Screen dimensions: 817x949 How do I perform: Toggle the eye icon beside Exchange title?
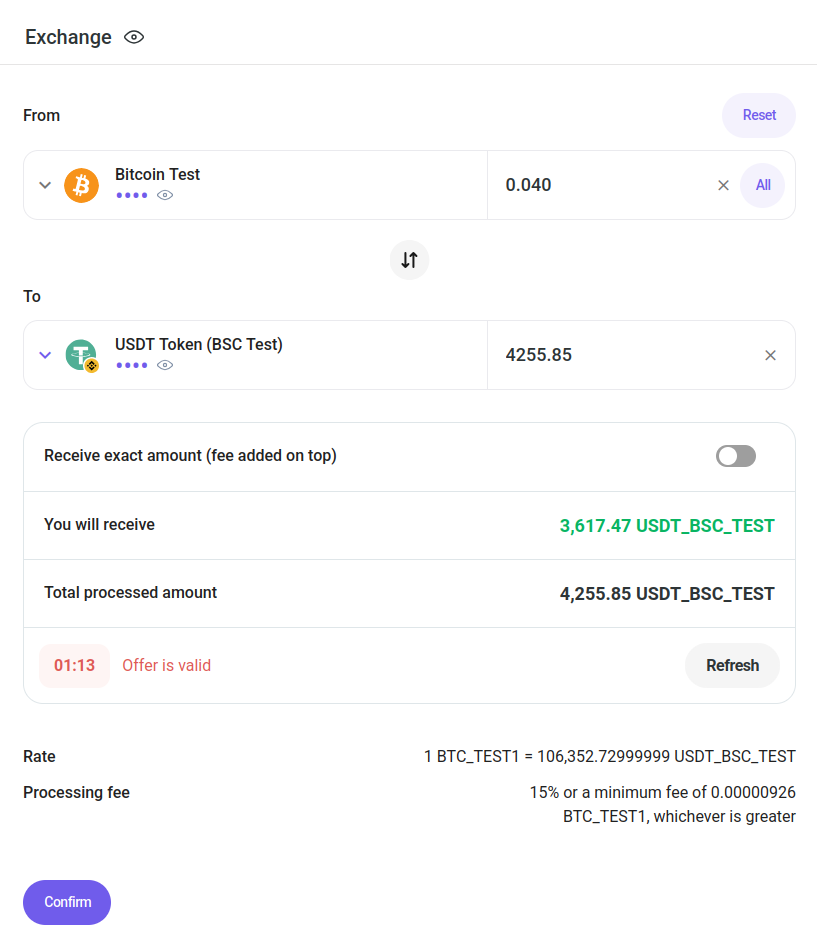(134, 37)
